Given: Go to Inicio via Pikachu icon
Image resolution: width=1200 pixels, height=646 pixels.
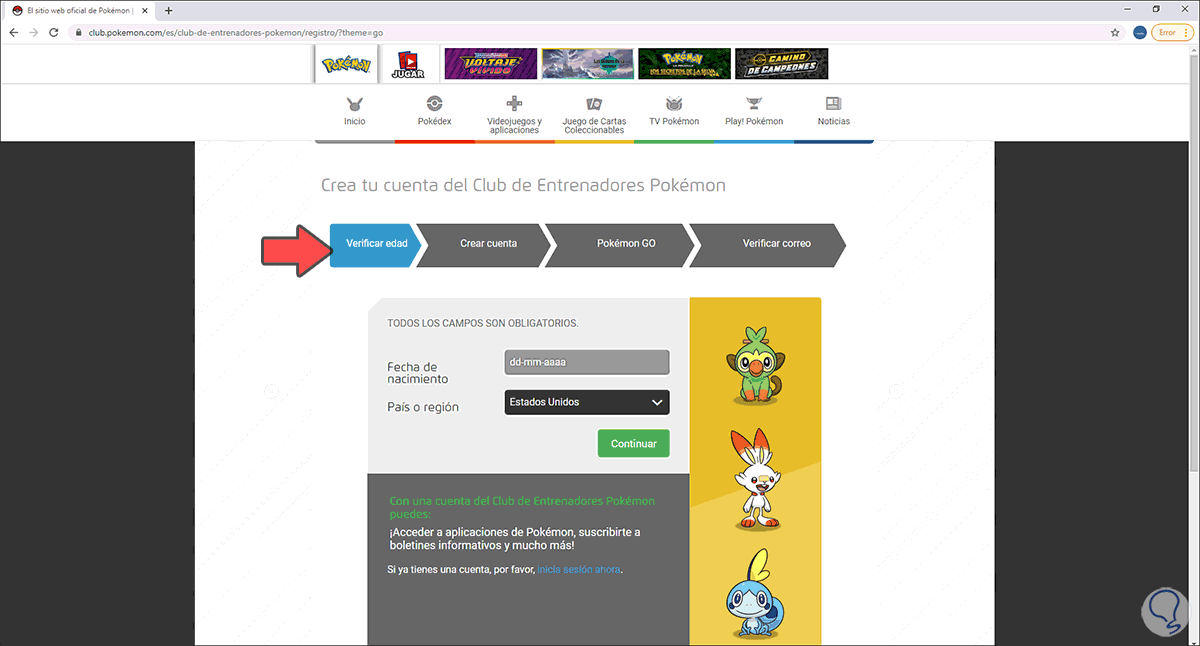Looking at the screenshot, I should 354,104.
